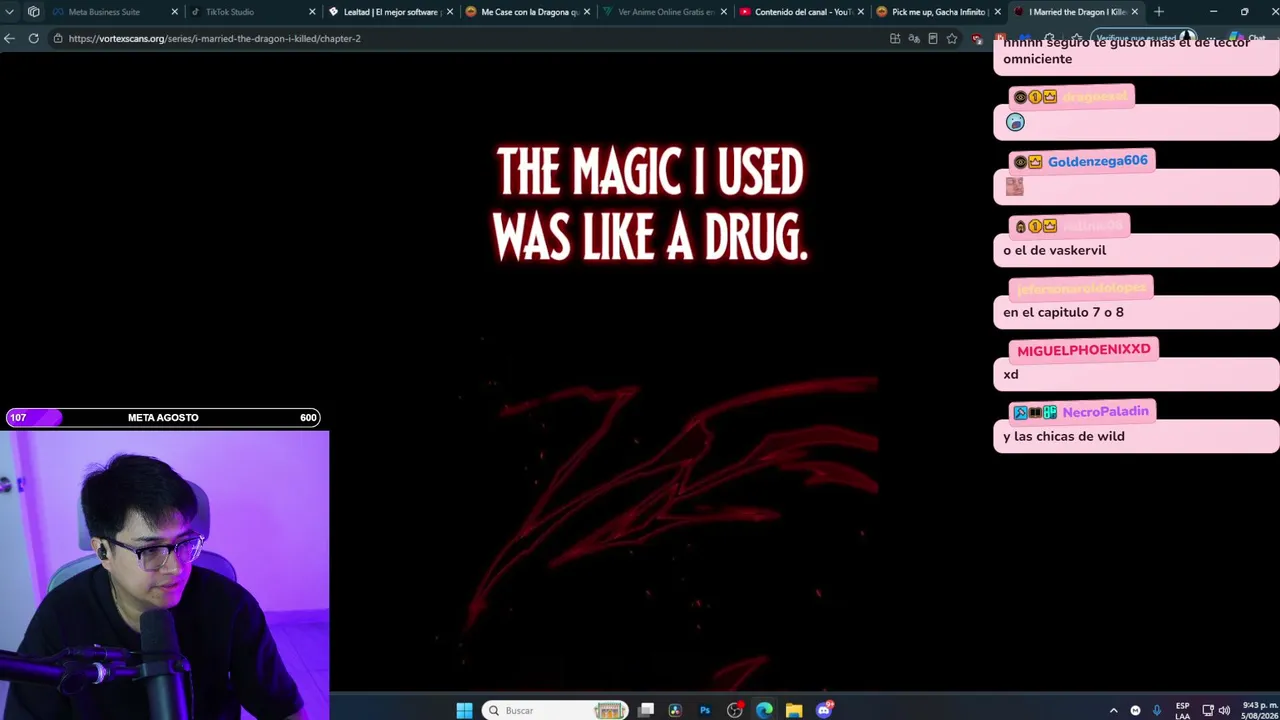Close the TikTok Studio tab
1280x720 pixels.
point(312,12)
